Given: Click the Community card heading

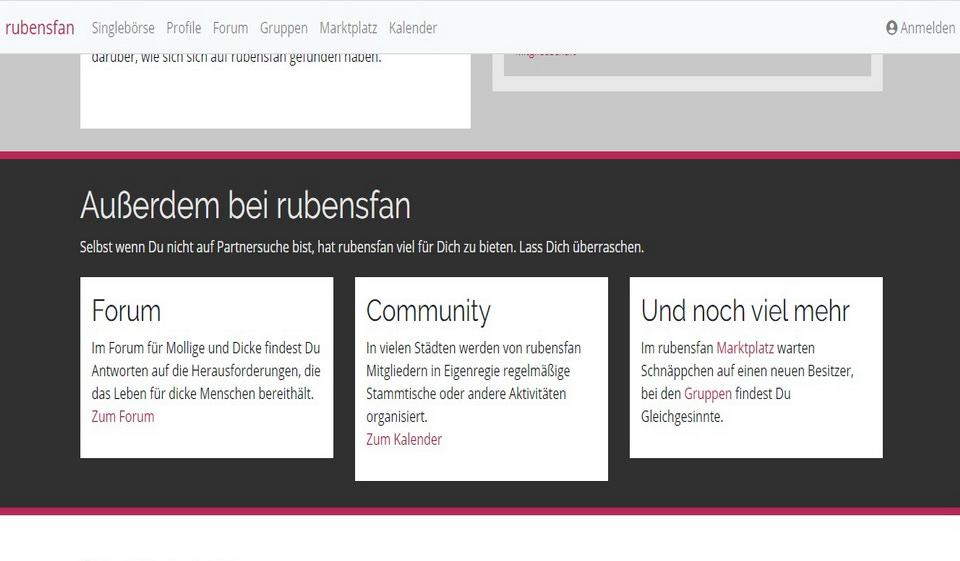Looking at the screenshot, I should coord(428,311).
